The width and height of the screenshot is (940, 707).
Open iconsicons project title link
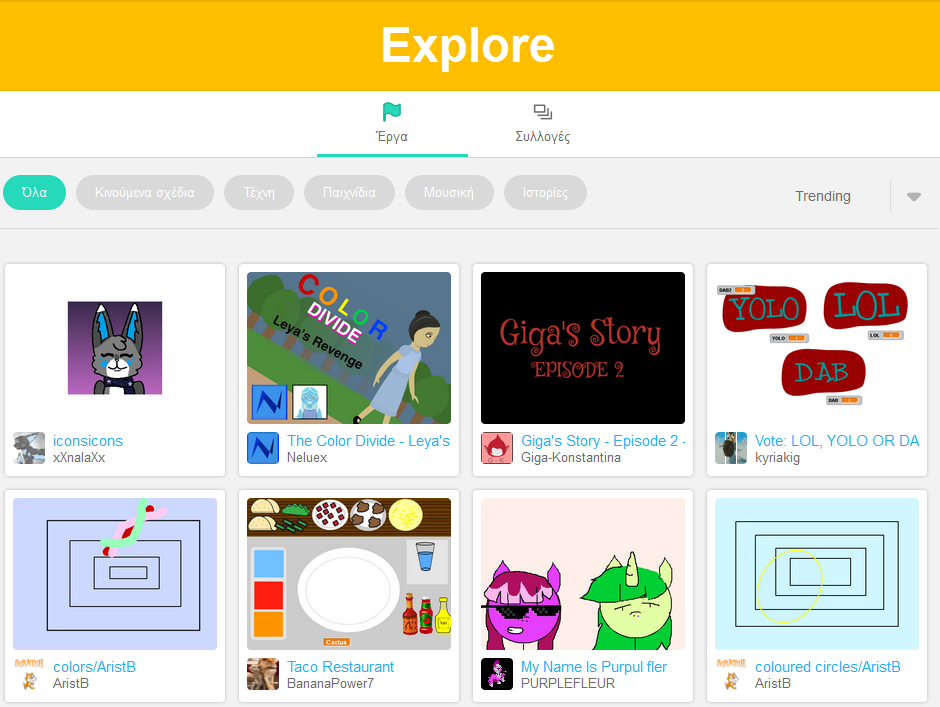[88, 441]
